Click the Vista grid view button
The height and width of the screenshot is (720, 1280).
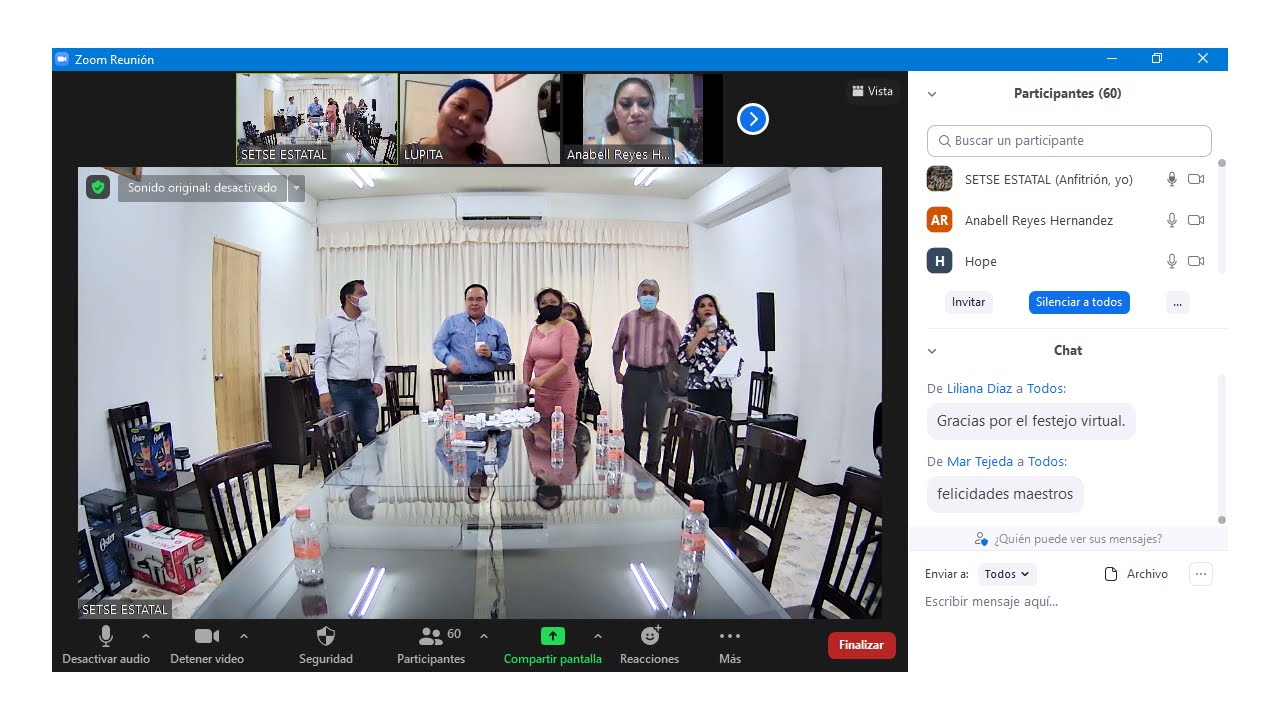[872, 91]
